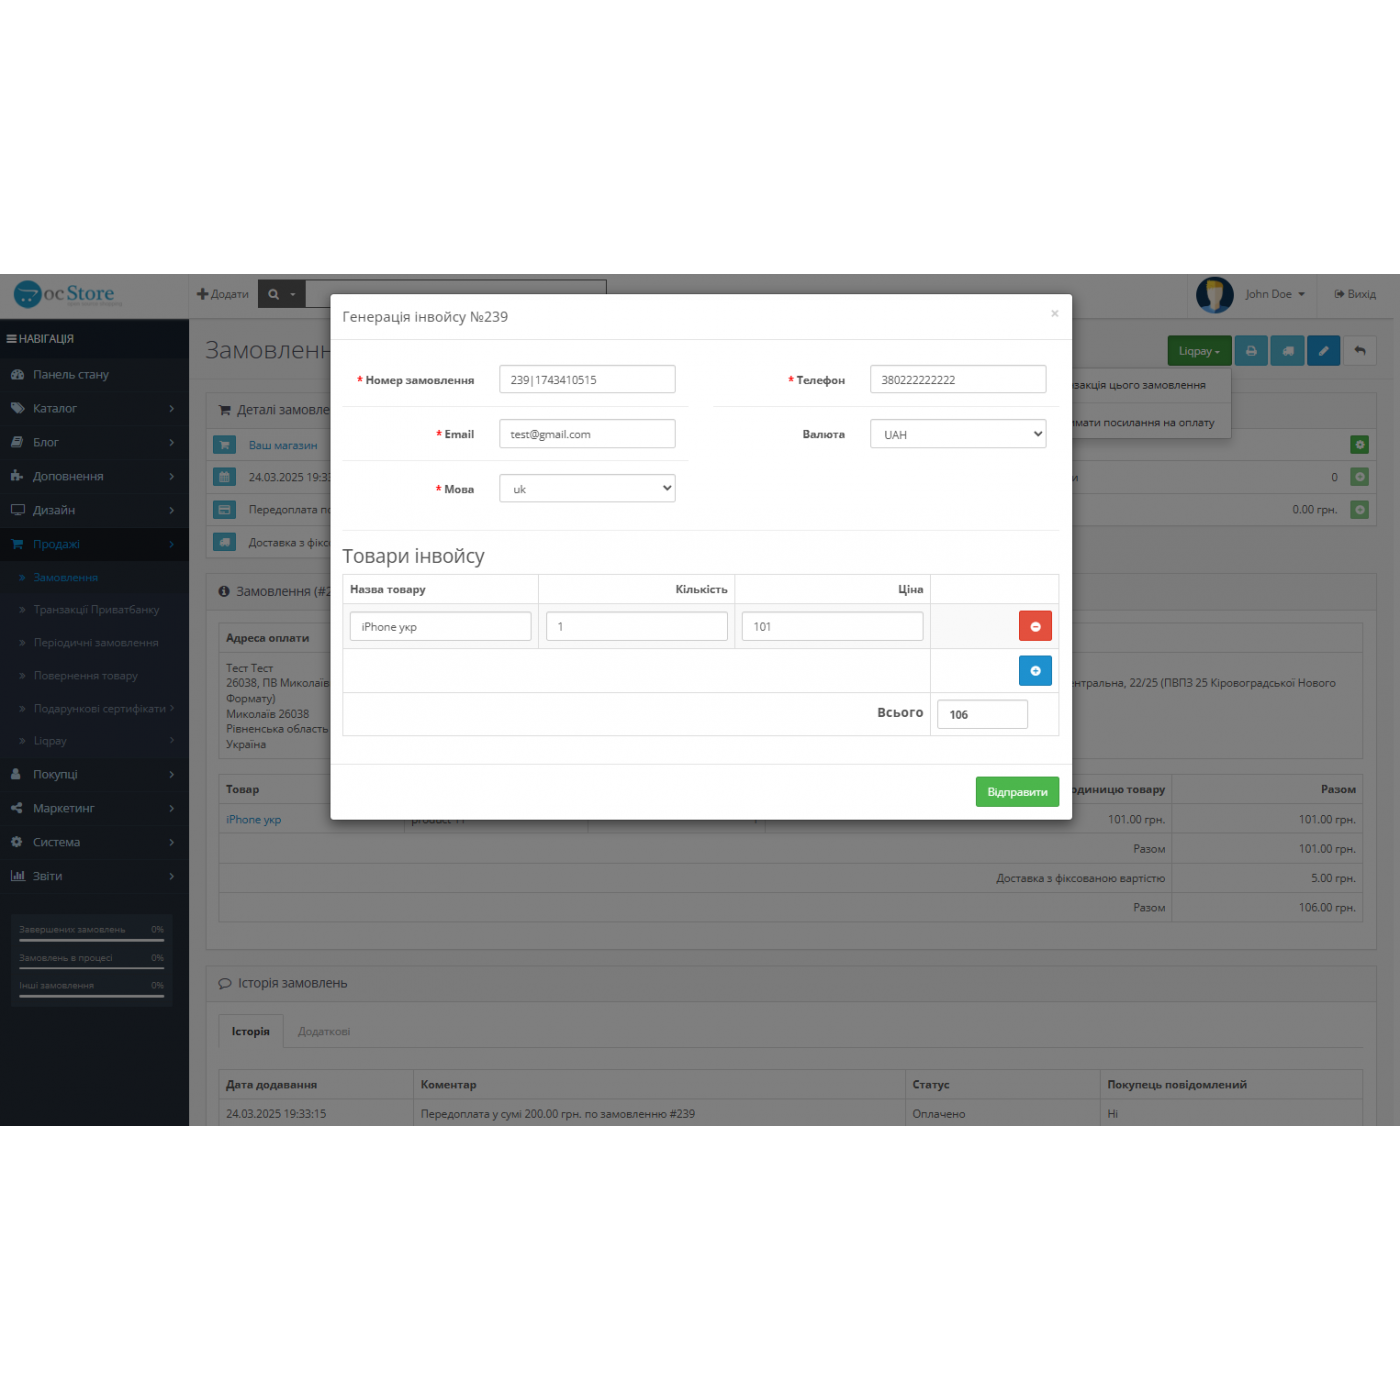Open the Мова language dropdown
The width and height of the screenshot is (1400, 1400).
(587, 489)
